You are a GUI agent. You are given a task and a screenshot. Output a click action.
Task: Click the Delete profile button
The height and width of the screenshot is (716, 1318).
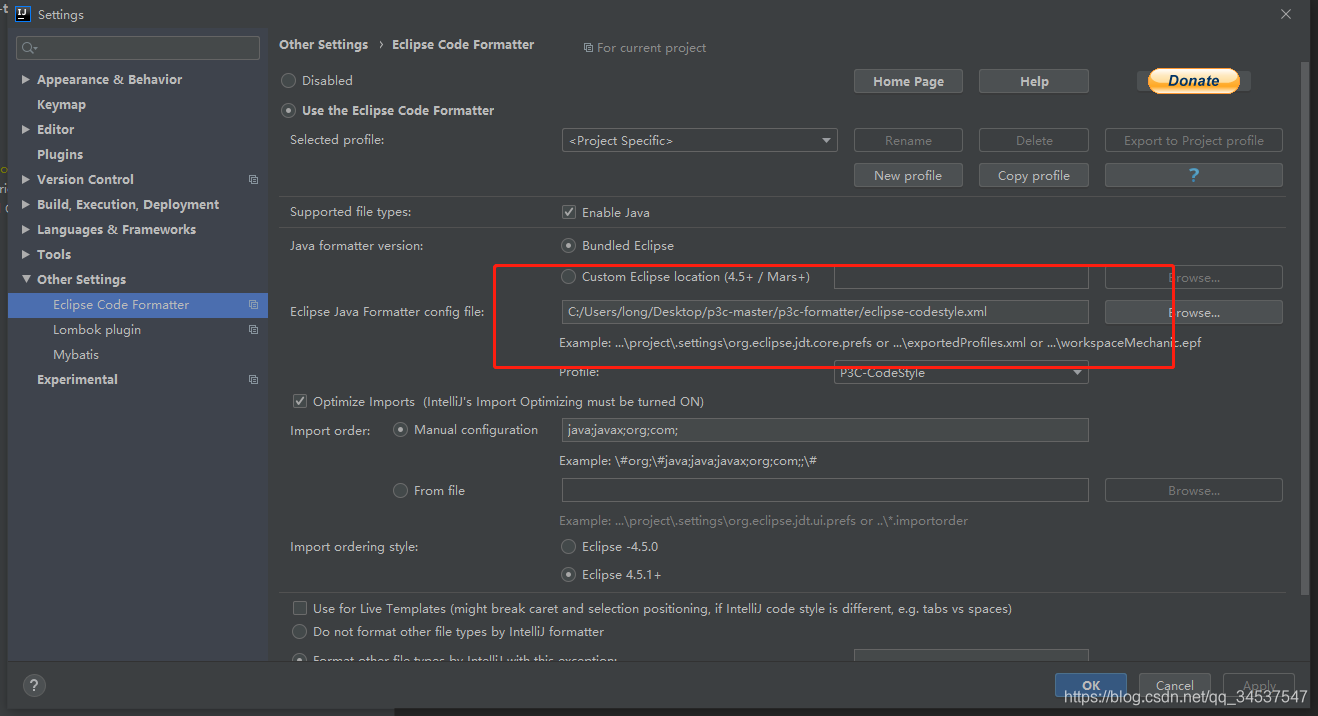(1034, 141)
